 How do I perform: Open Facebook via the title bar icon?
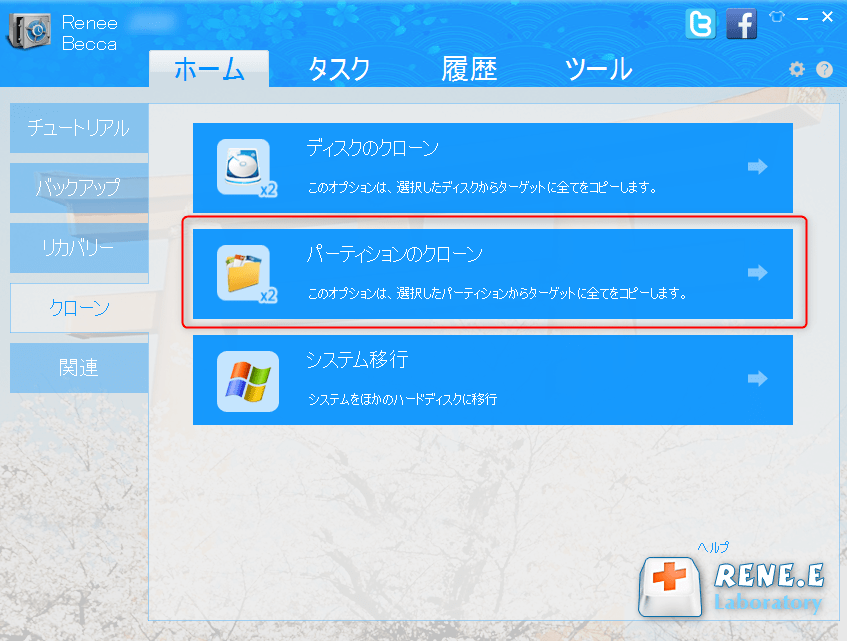tap(741, 24)
